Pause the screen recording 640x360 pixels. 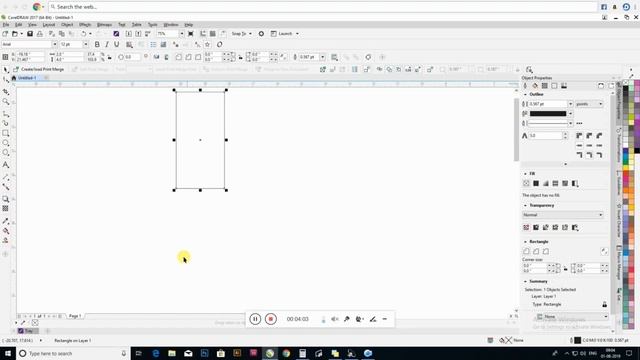point(255,319)
